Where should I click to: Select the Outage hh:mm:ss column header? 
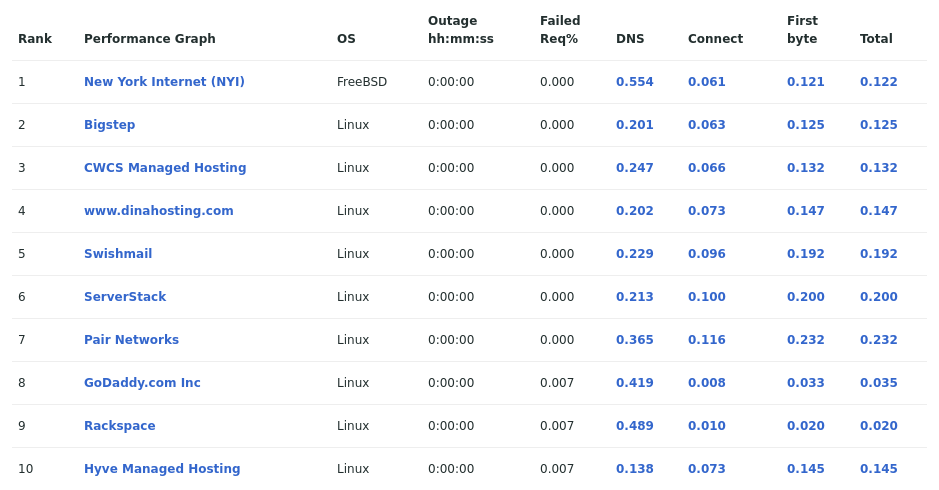(x=461, y=30)
